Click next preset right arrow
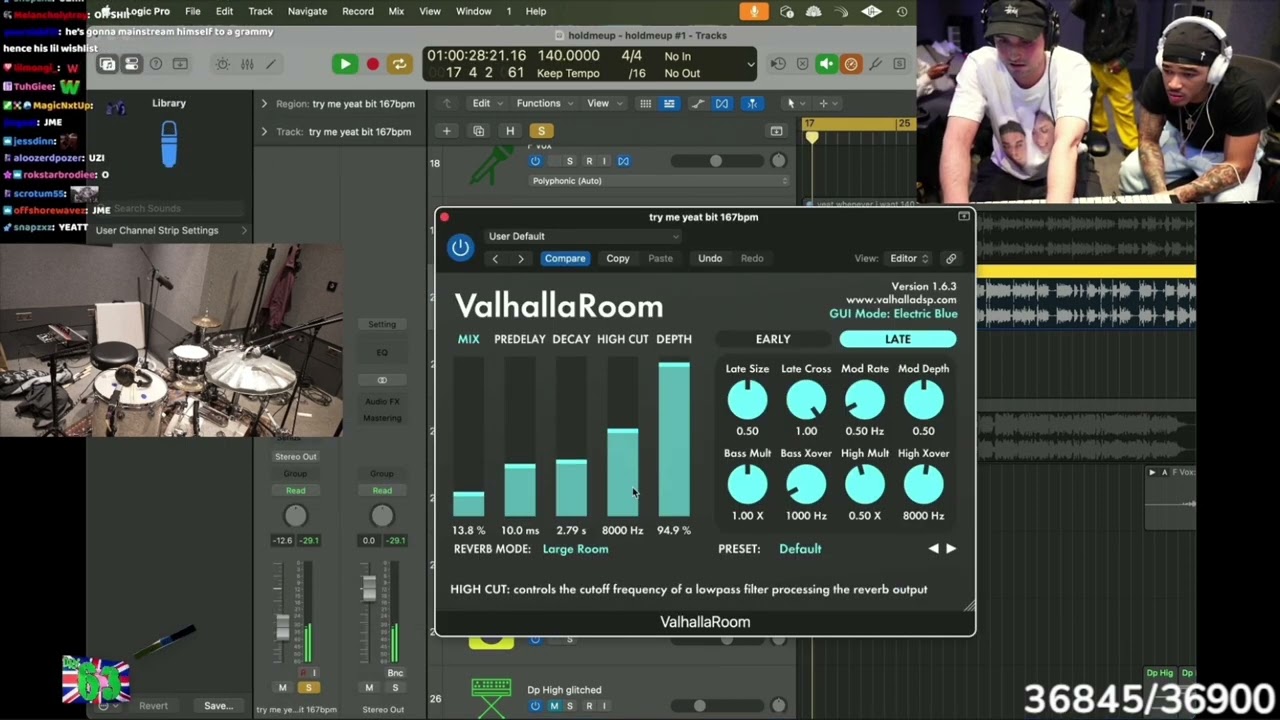 (951, 549)
